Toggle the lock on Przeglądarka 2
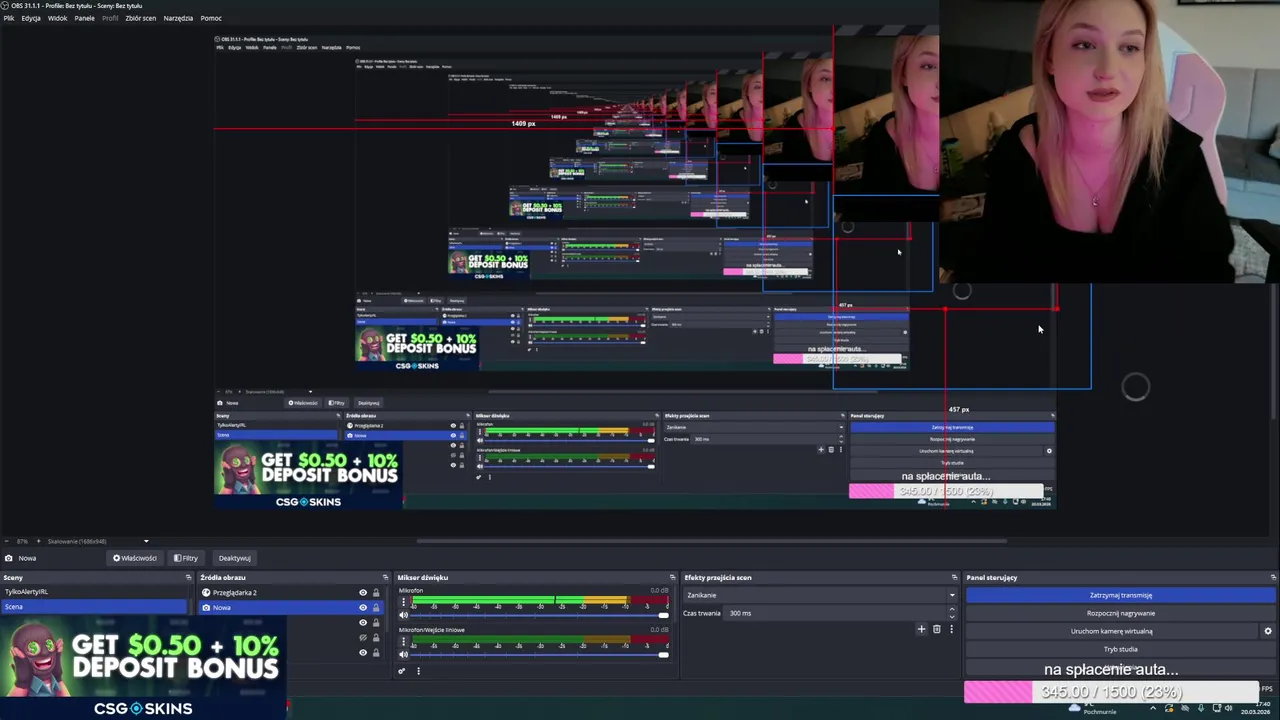The width and height of the screenshot is (1280, 720). [376, 593]
